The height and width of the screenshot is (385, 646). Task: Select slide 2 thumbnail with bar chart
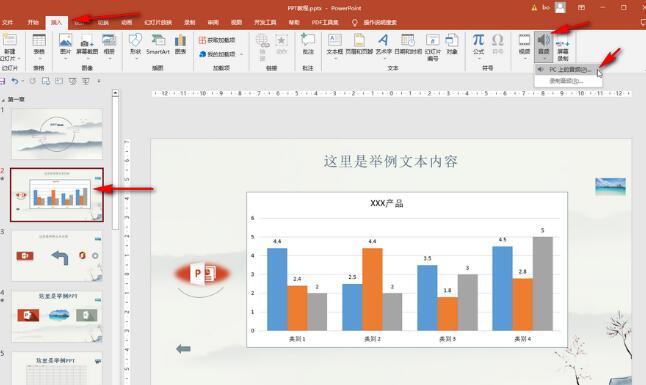coord(57,195)
